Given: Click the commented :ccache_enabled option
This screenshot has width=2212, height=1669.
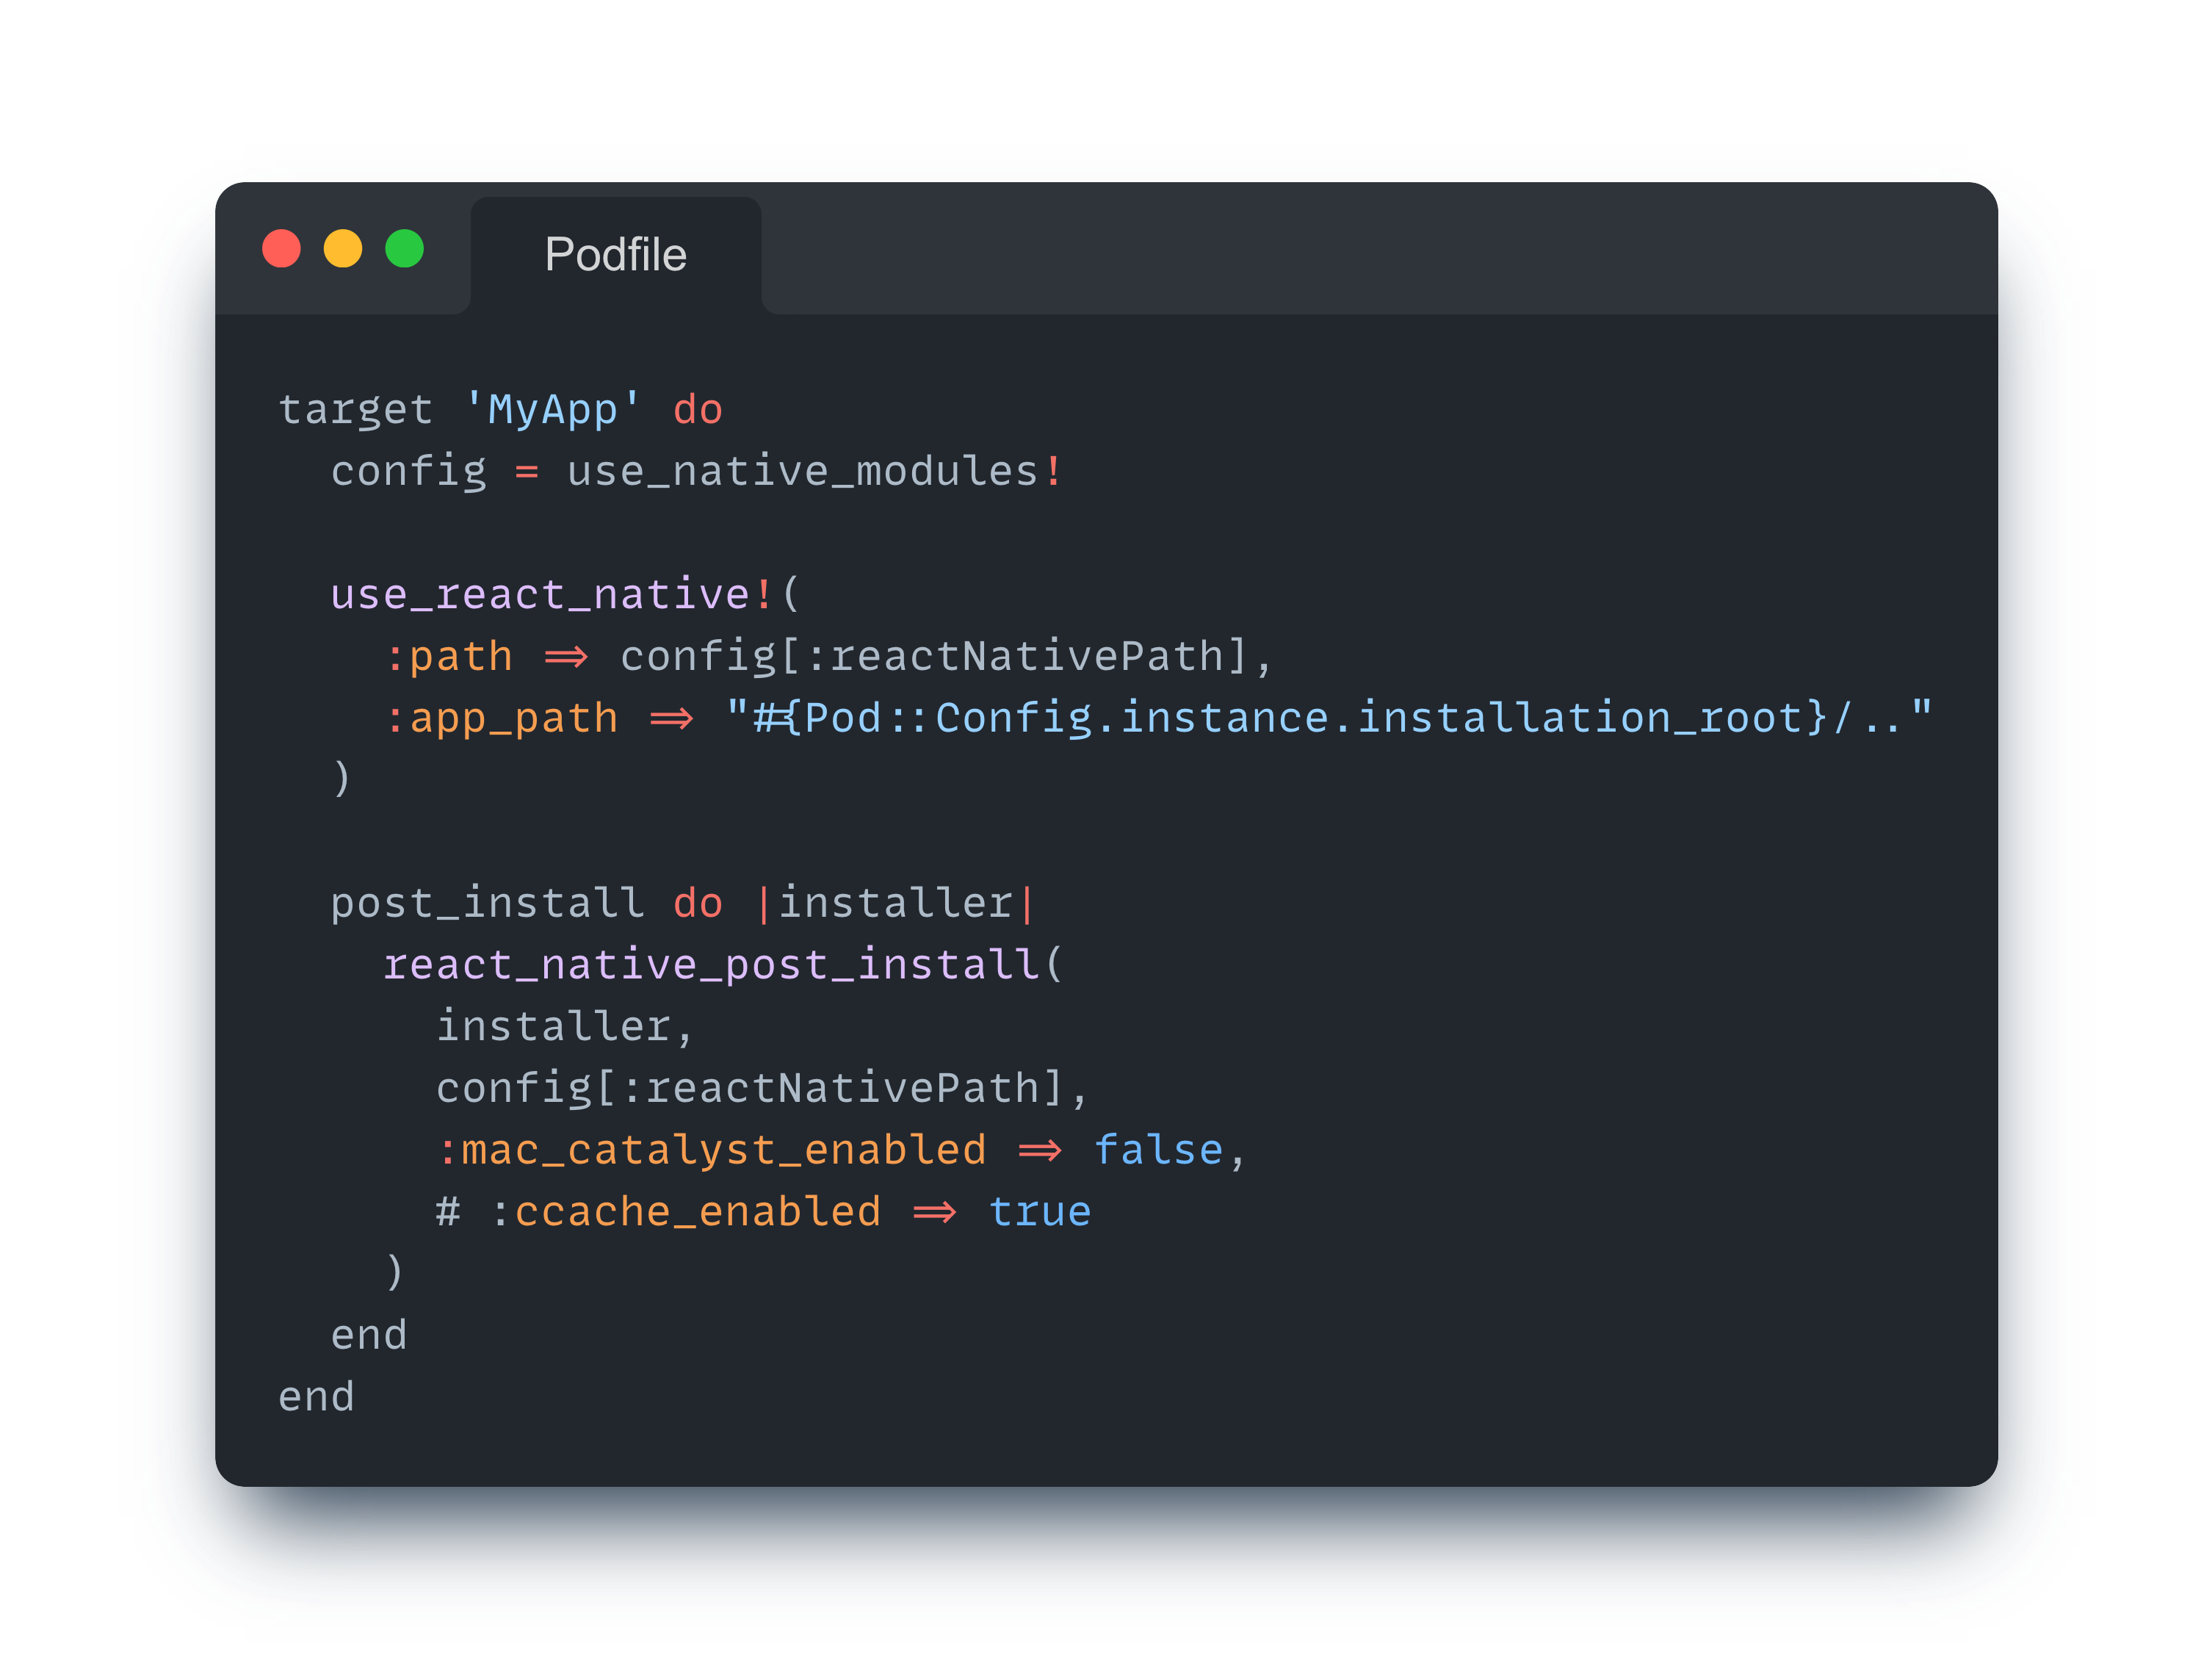Looking at the screenshot, I should pyautogui.click(x=685, y=1213).
